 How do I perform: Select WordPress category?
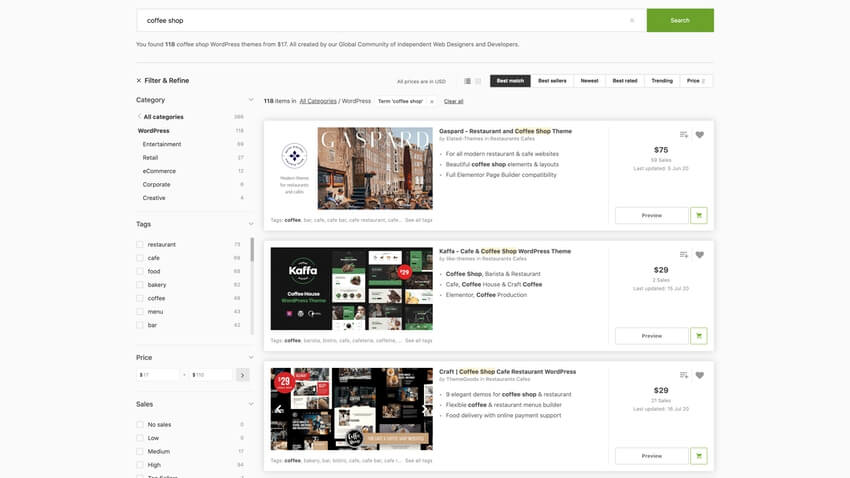click(x=153, y=131)
